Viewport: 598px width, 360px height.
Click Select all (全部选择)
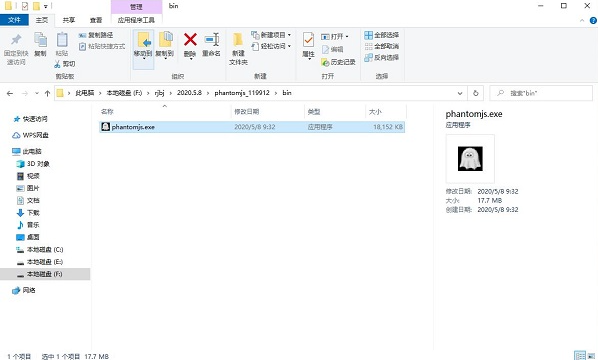coord(382,35)
